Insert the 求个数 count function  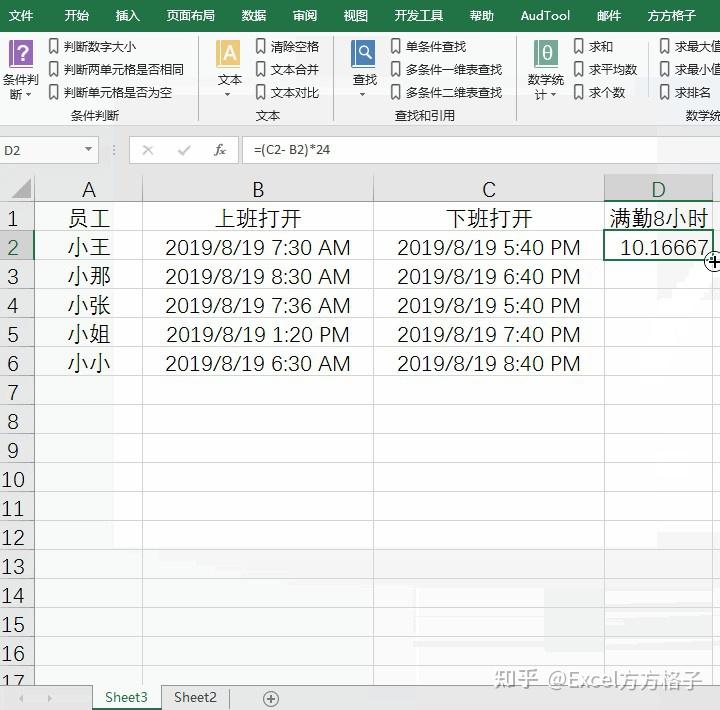pos(600,92)
